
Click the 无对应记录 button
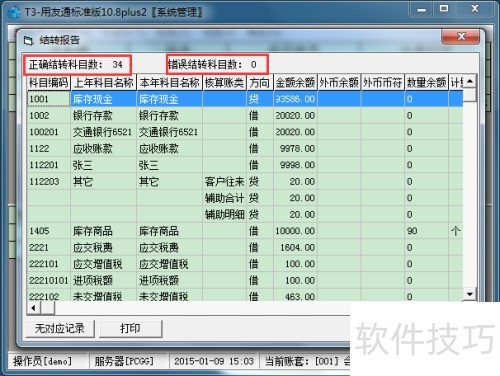coord(60,329)
